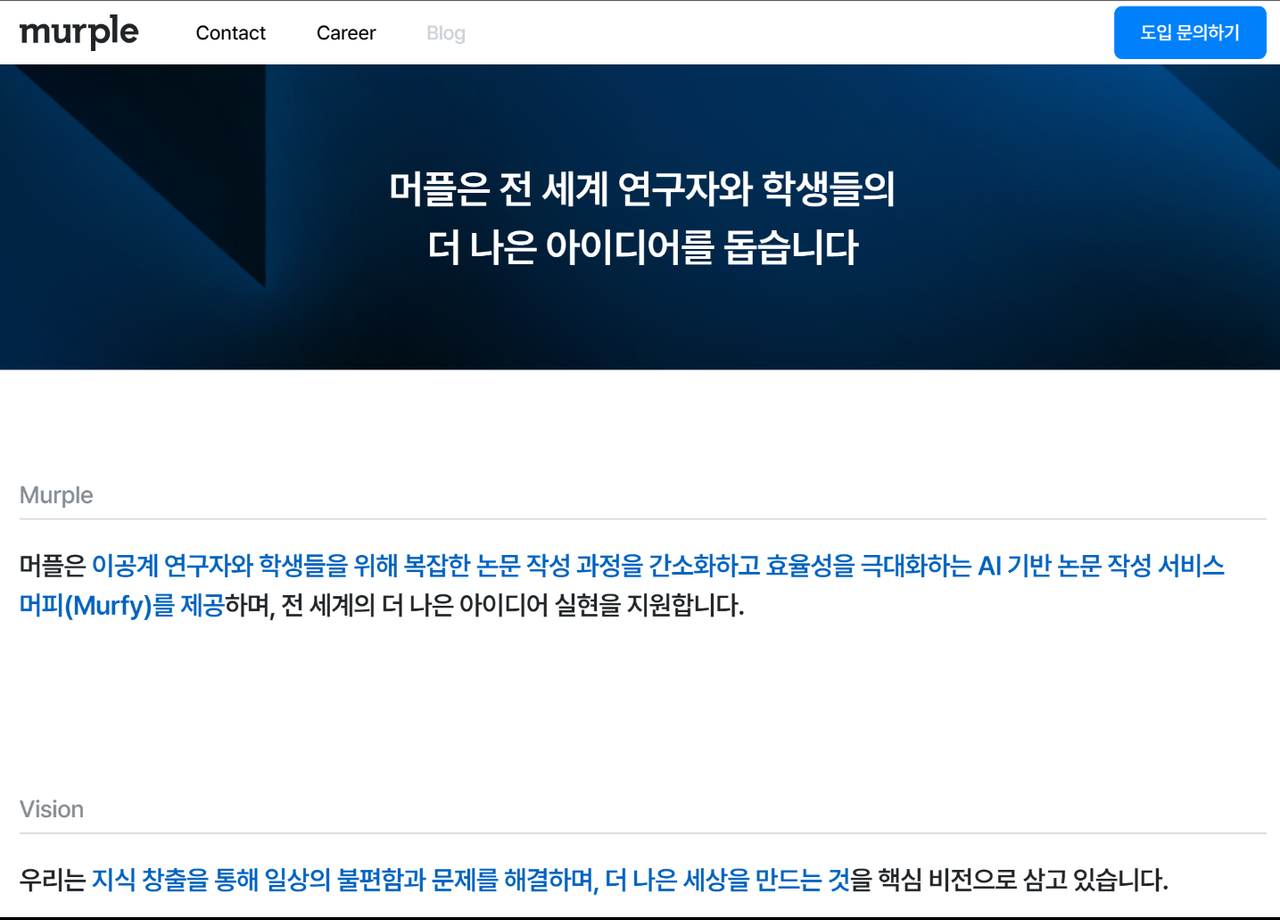The width and height of the screenshot is (1280, 920).
Task: Click text 핵심 비전으로 삼고 있습니다
Action: 1022,880
